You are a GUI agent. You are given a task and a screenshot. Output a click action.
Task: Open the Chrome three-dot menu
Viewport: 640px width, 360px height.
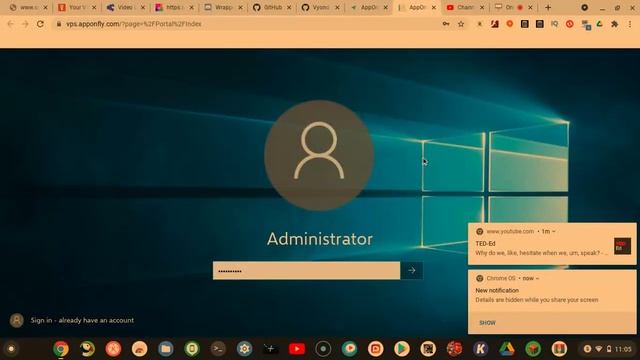tap(630, 24)
